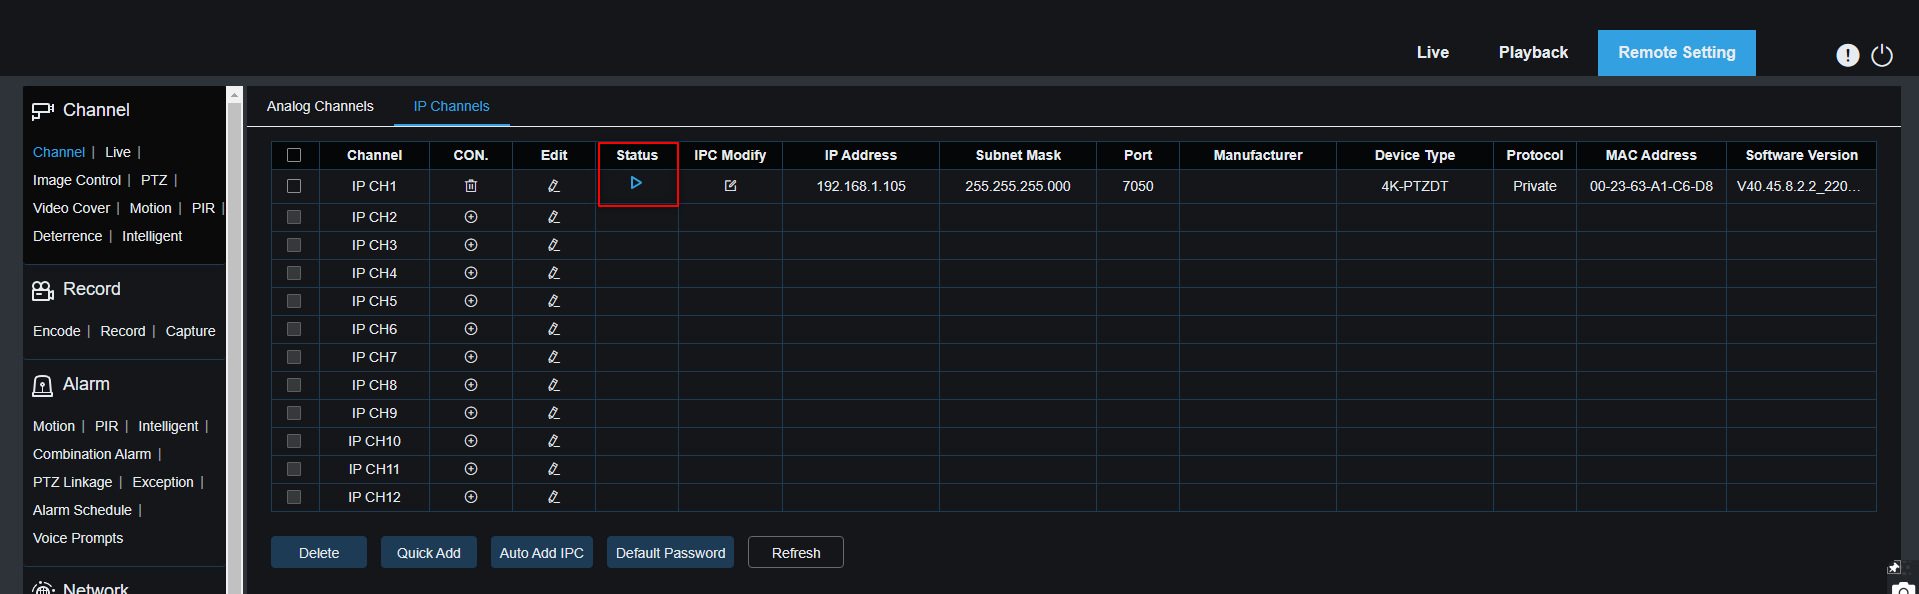Click the Delete button

[319, 552]
